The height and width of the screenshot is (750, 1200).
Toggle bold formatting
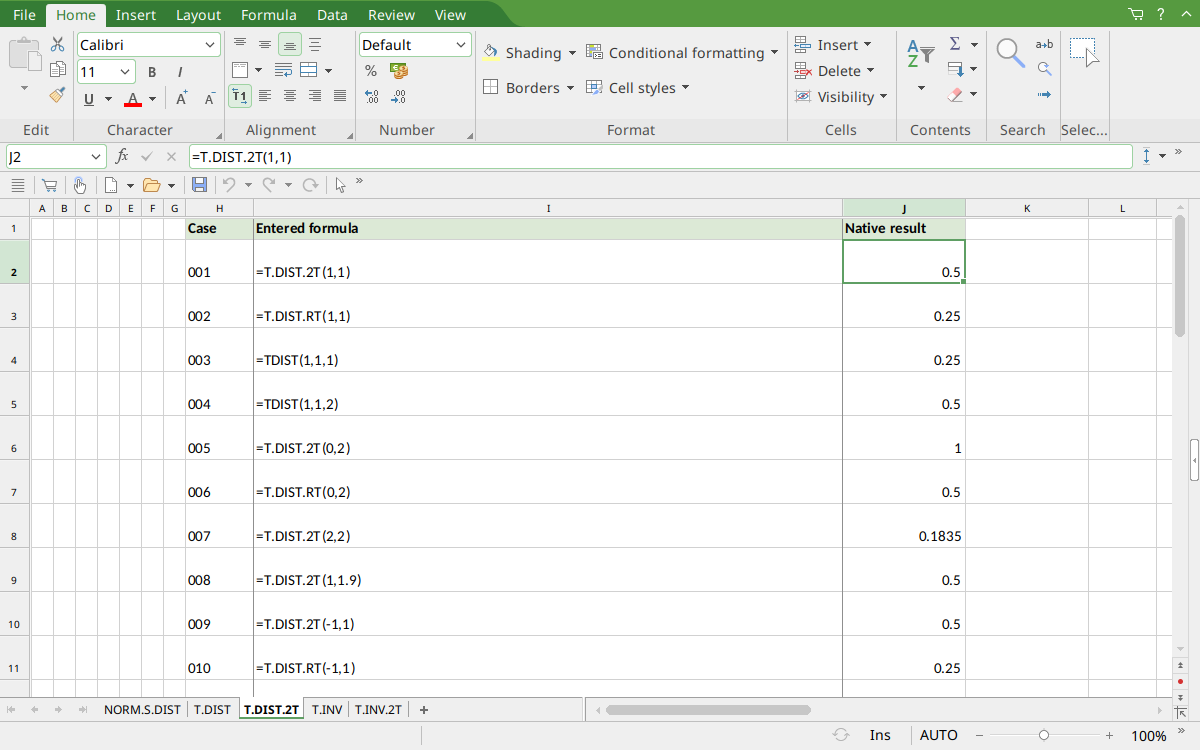[x=152, y=72]
